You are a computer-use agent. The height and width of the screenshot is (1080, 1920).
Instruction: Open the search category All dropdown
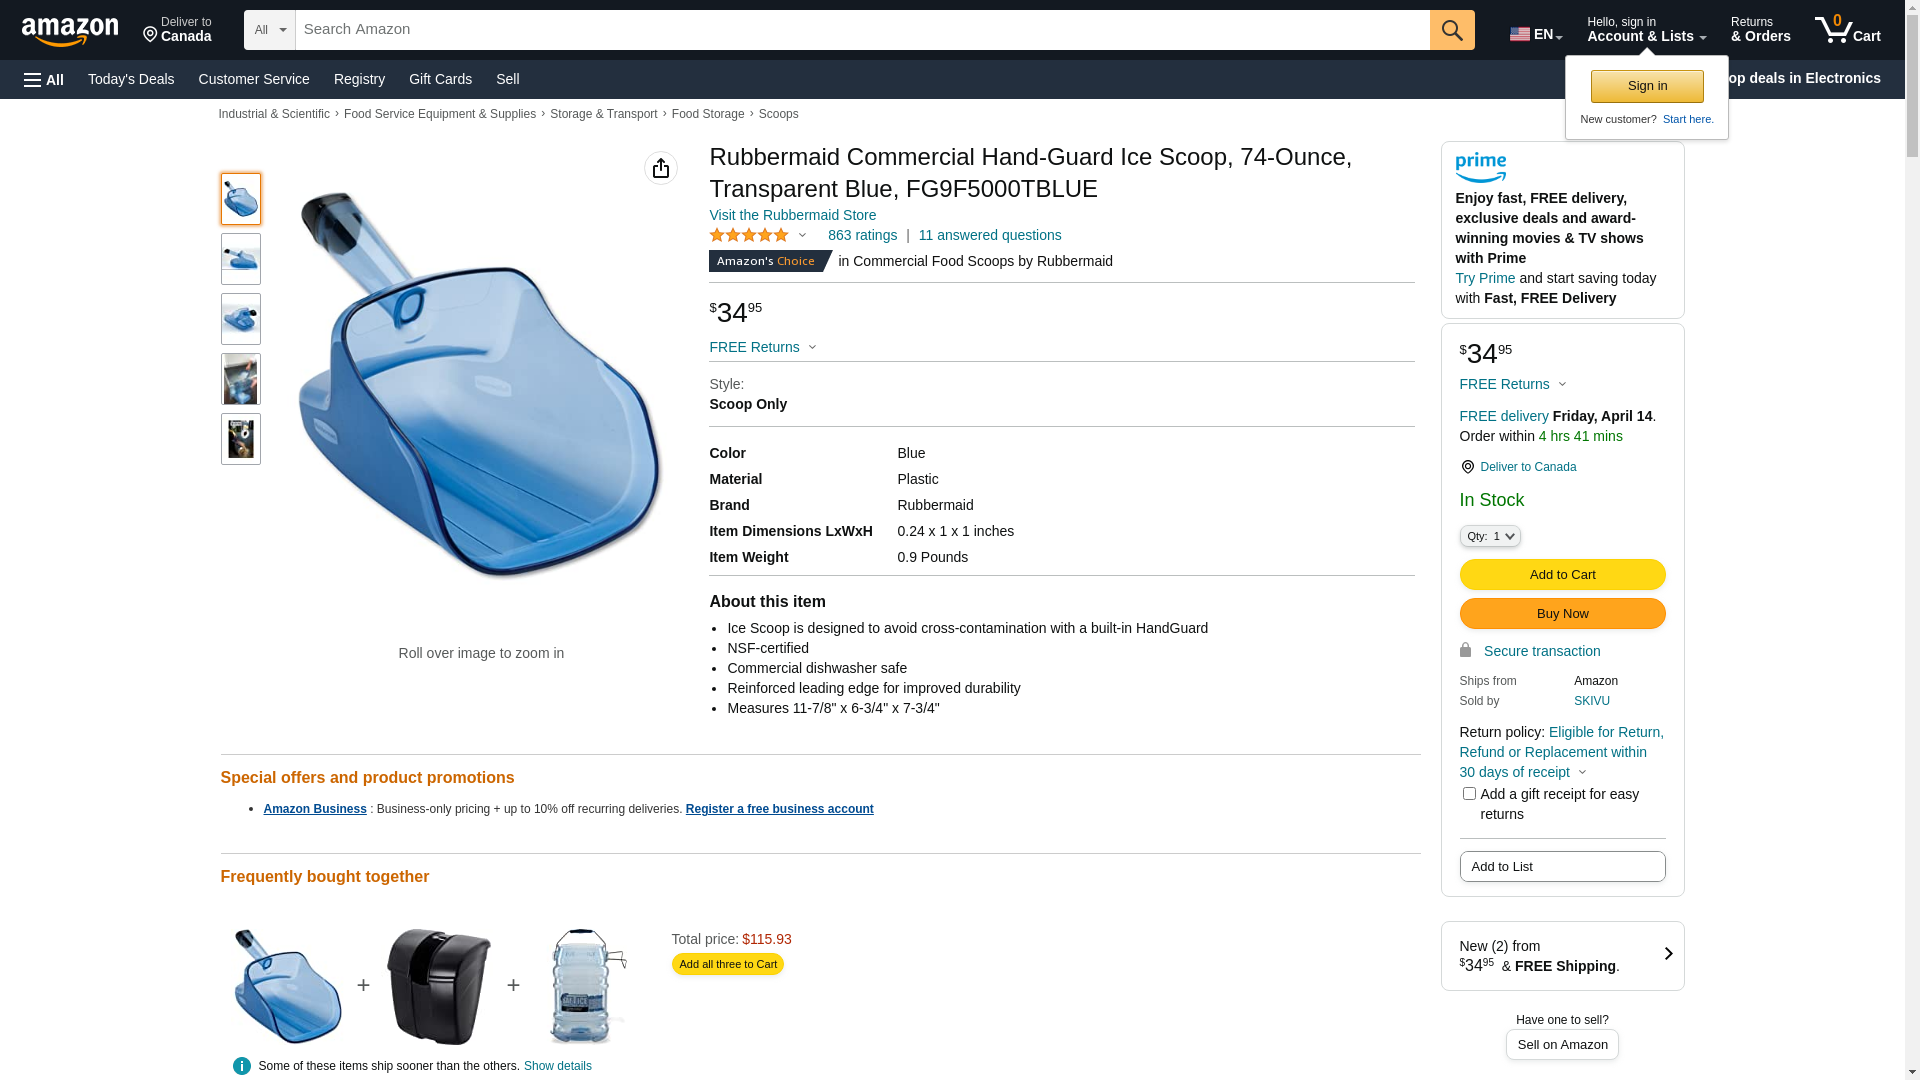point(269,30)
